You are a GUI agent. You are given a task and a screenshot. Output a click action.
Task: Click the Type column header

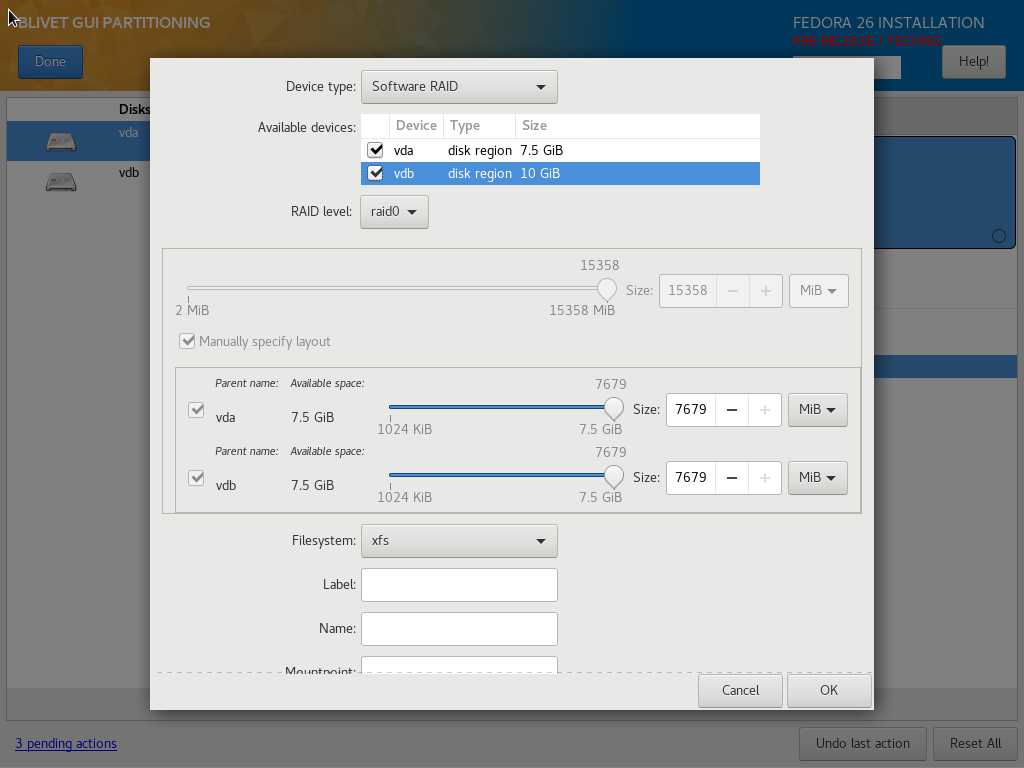[479, 125]
